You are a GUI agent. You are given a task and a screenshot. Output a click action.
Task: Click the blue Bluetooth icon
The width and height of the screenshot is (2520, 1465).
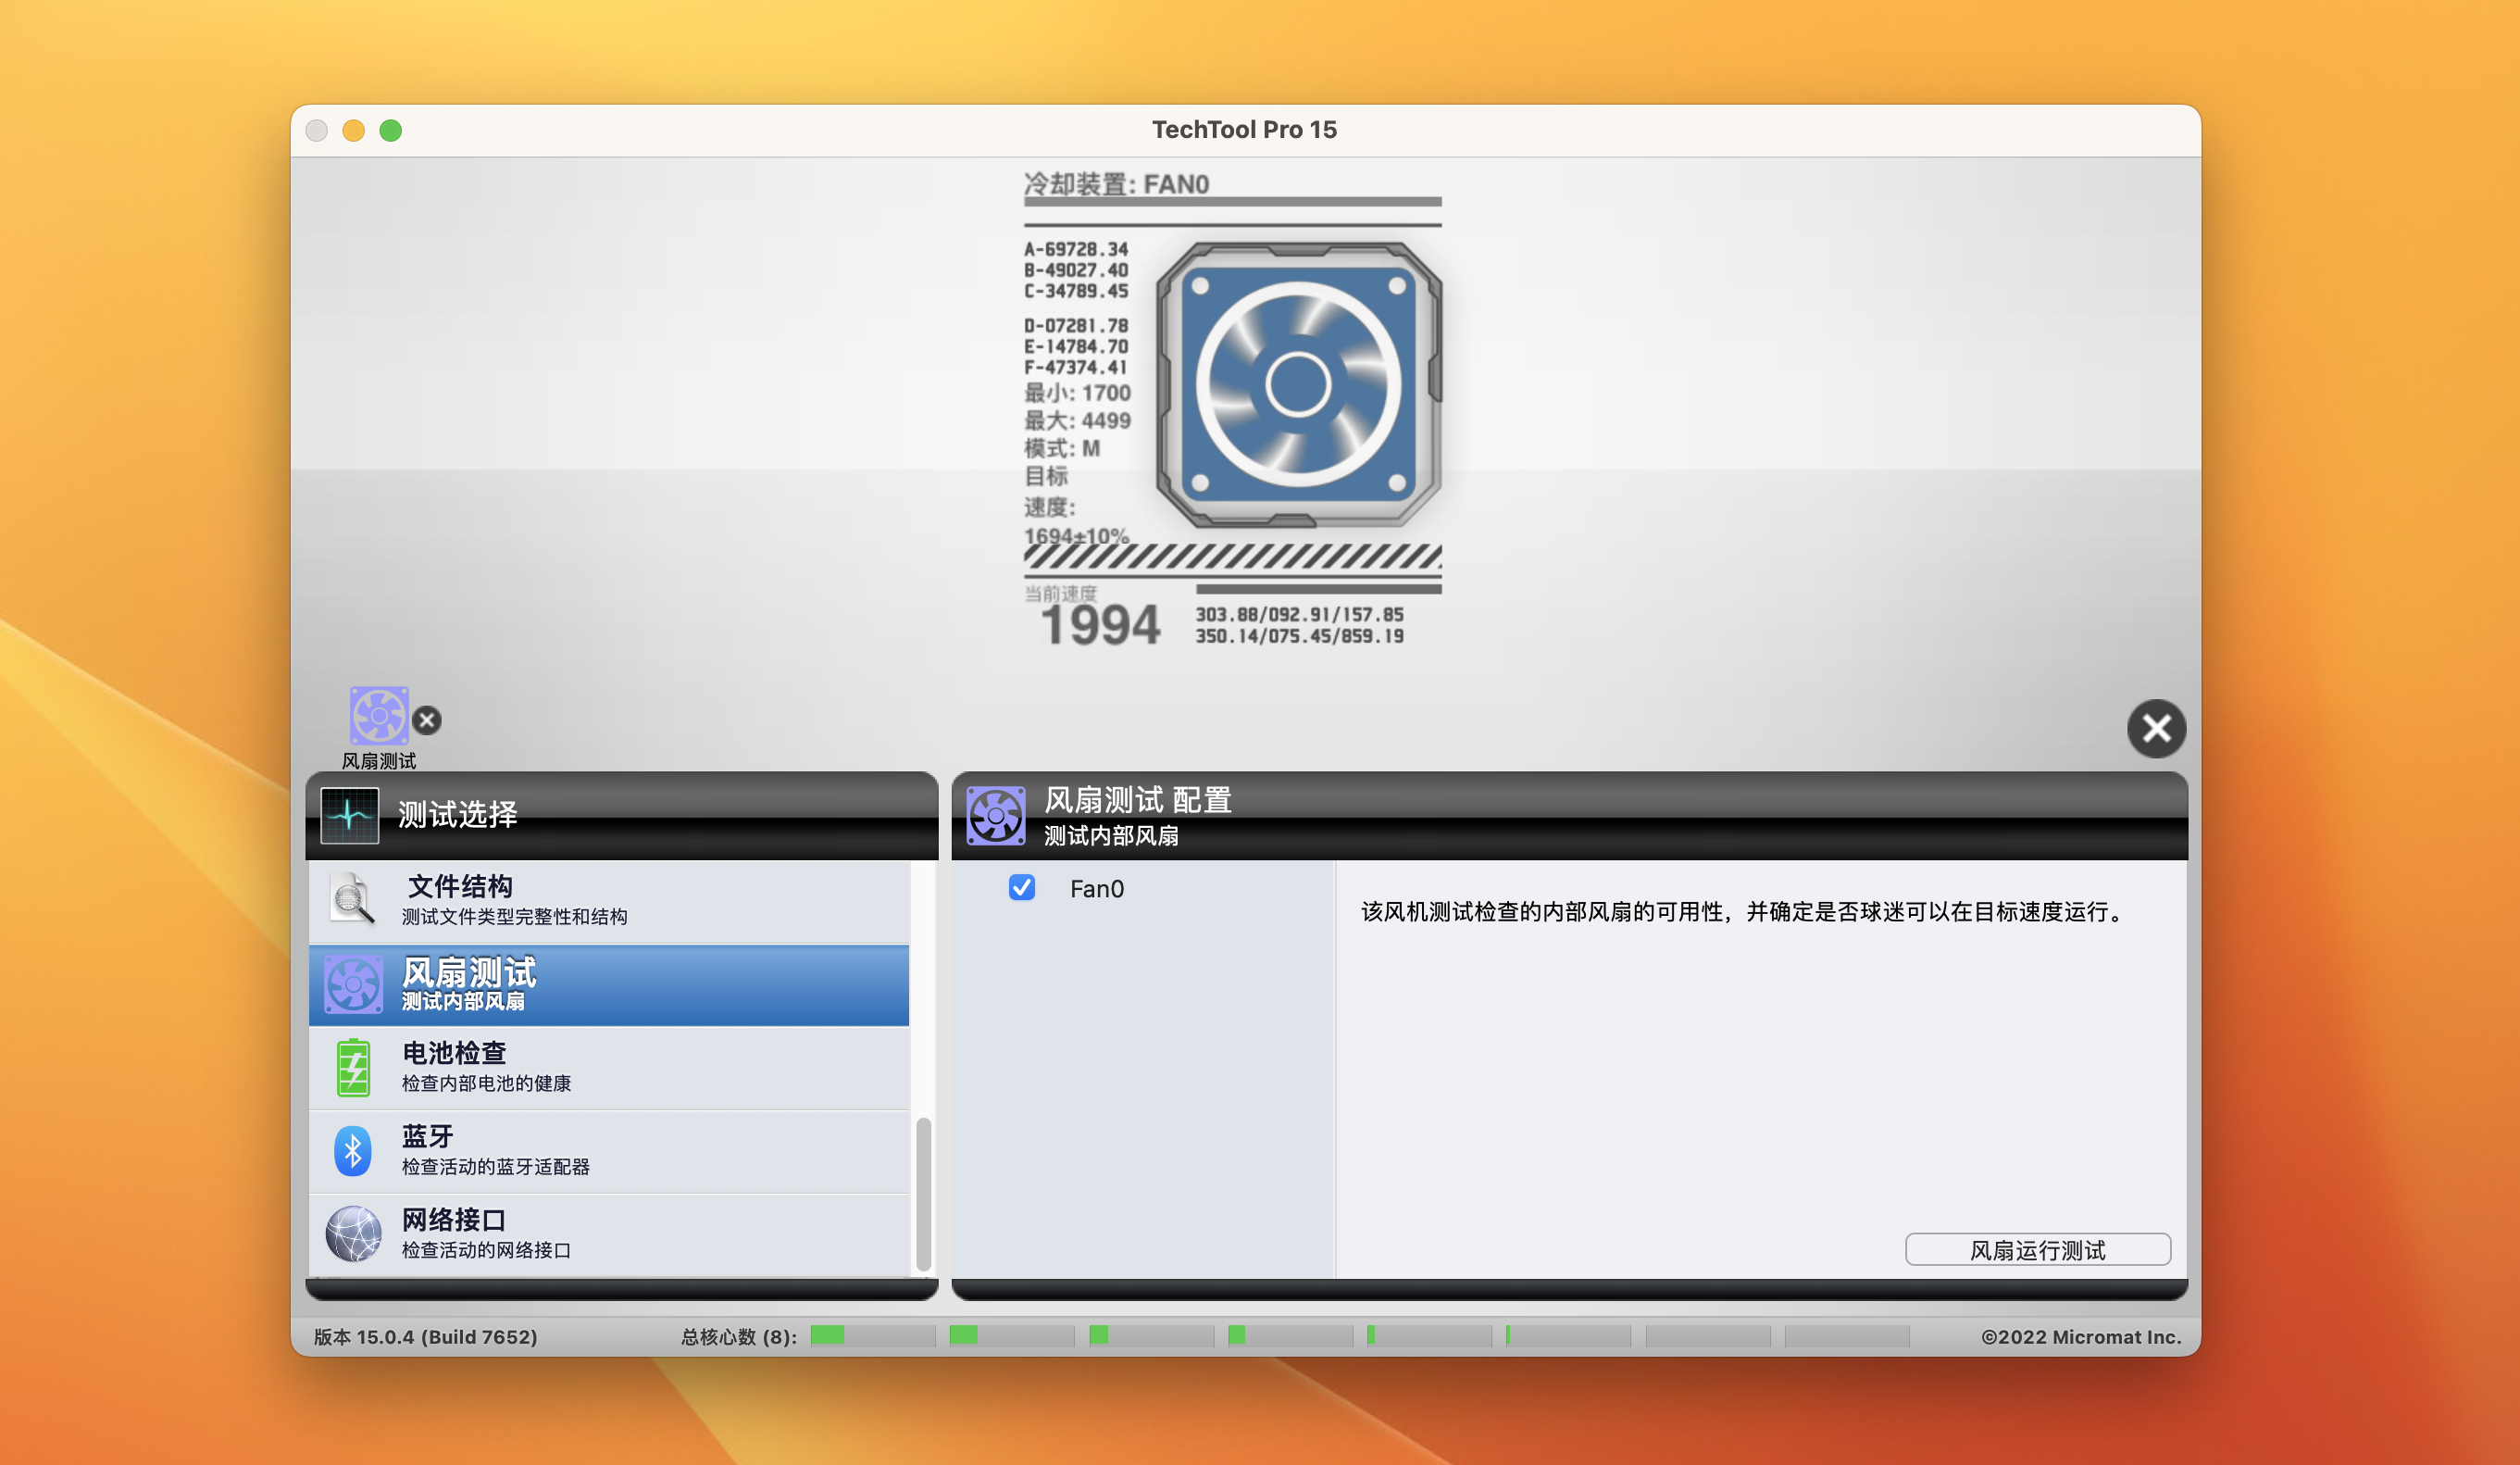point(353,1151)
